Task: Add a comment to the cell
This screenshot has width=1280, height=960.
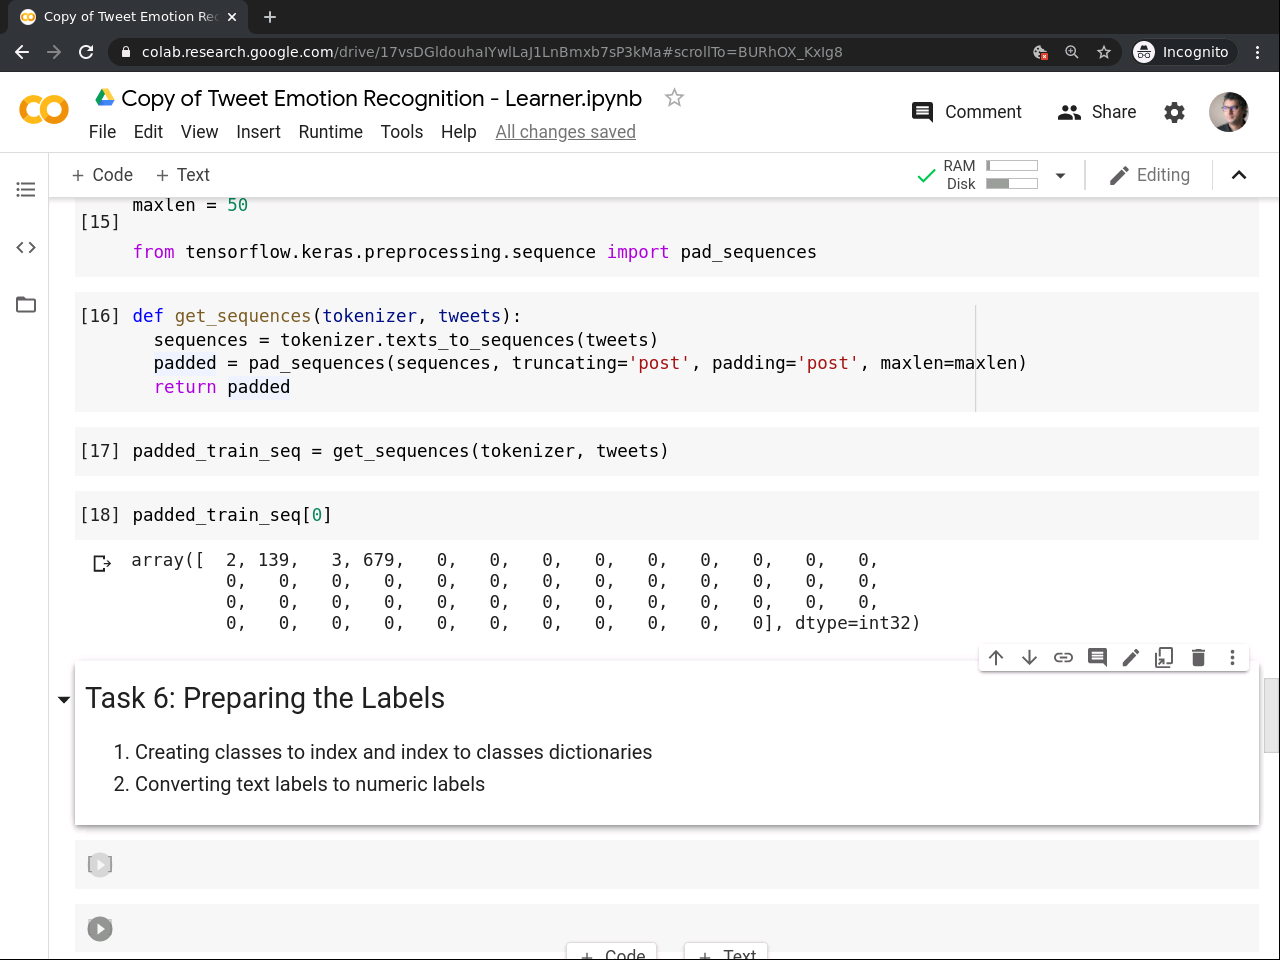Action: click(1097, 657)
